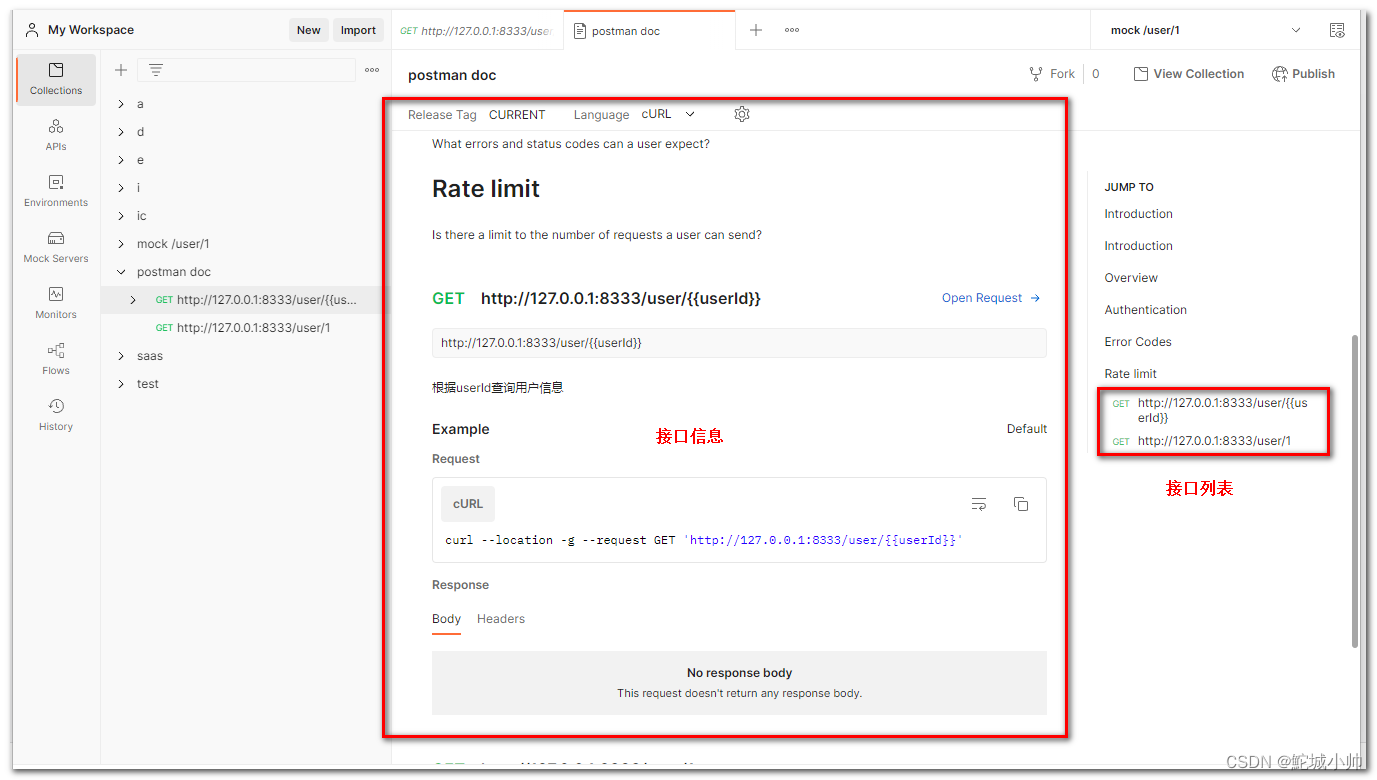Open the Environments sidebar section

(56, 191)
